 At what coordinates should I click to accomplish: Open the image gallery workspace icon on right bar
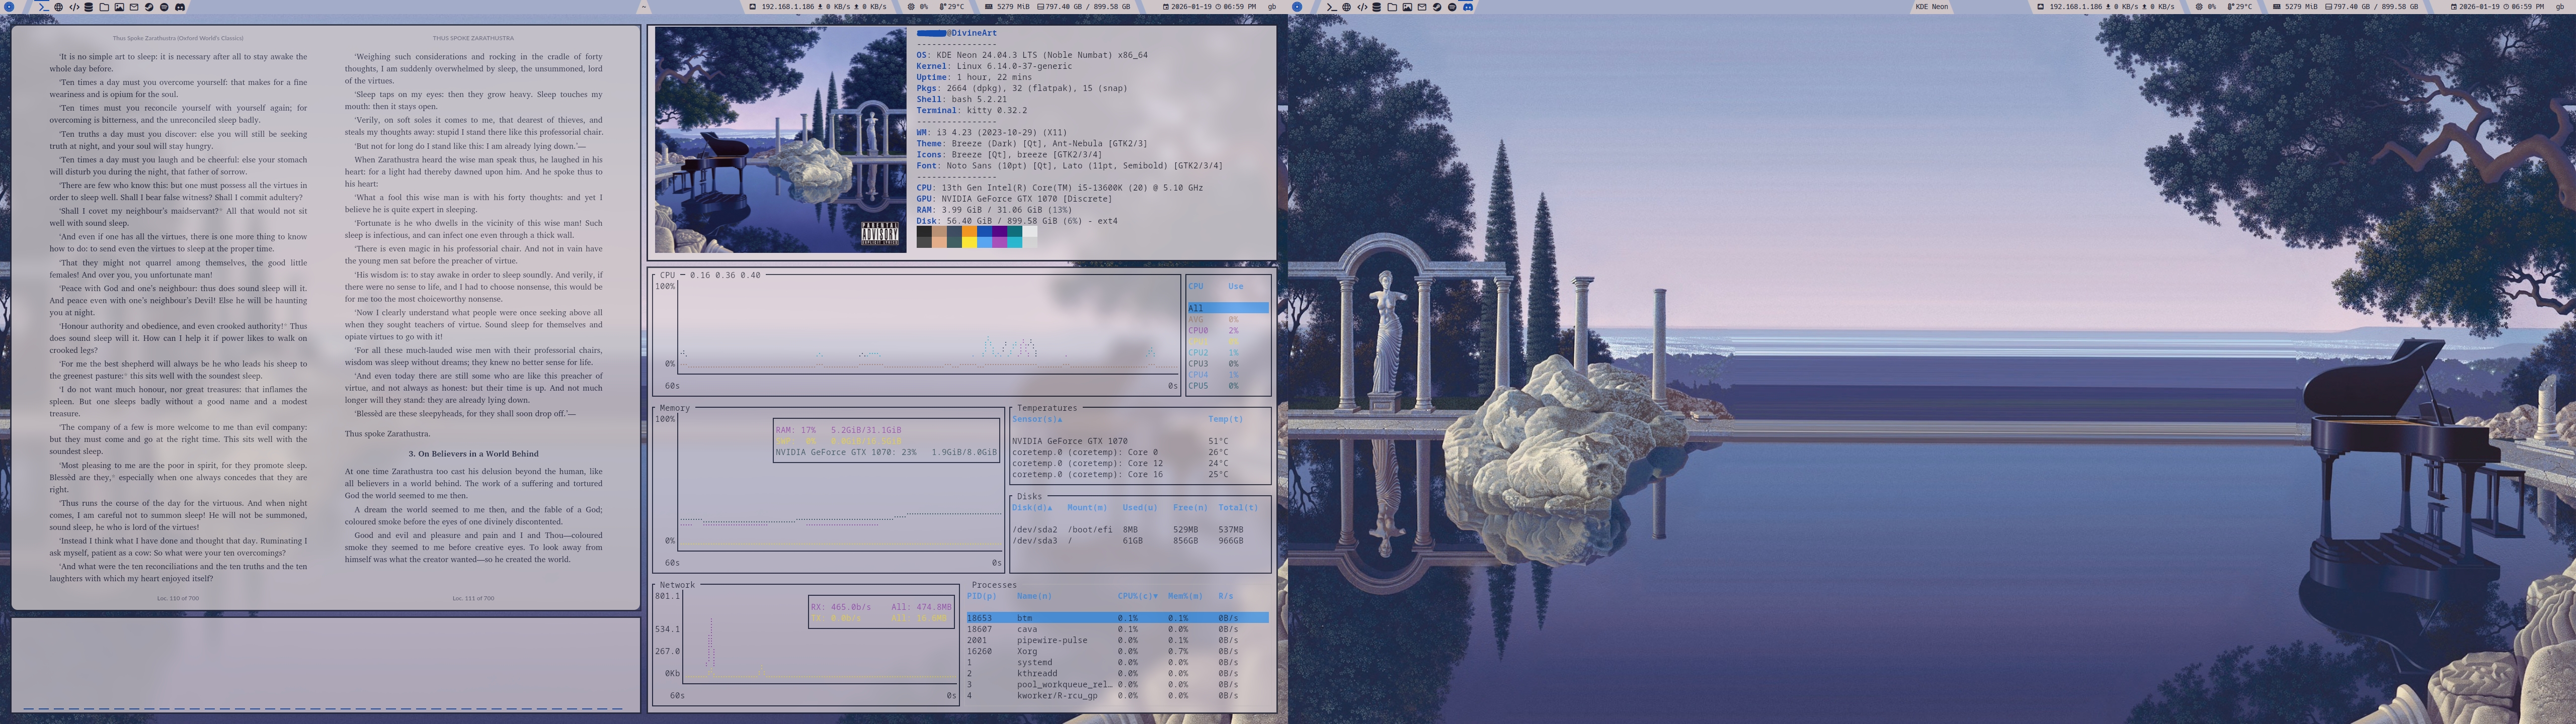1407,7
